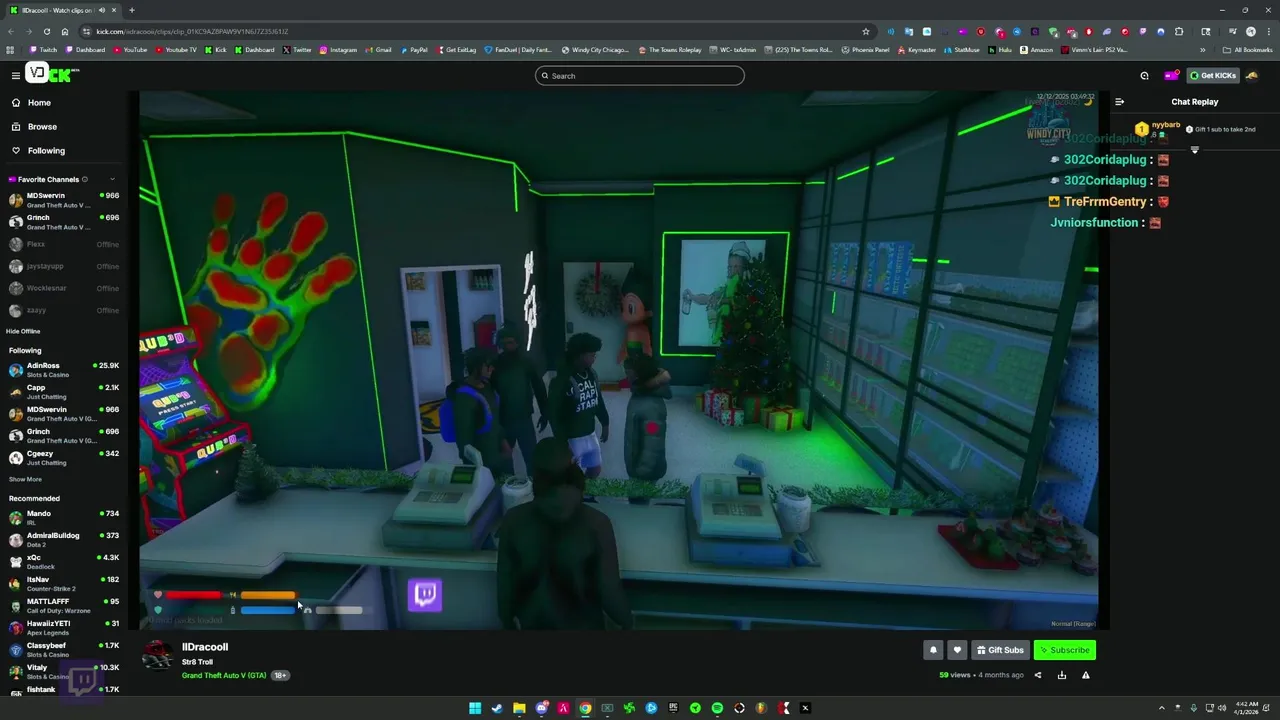The image size is (1280, 720).
Task: Open taskbar clock and date
Action: 1246,708
